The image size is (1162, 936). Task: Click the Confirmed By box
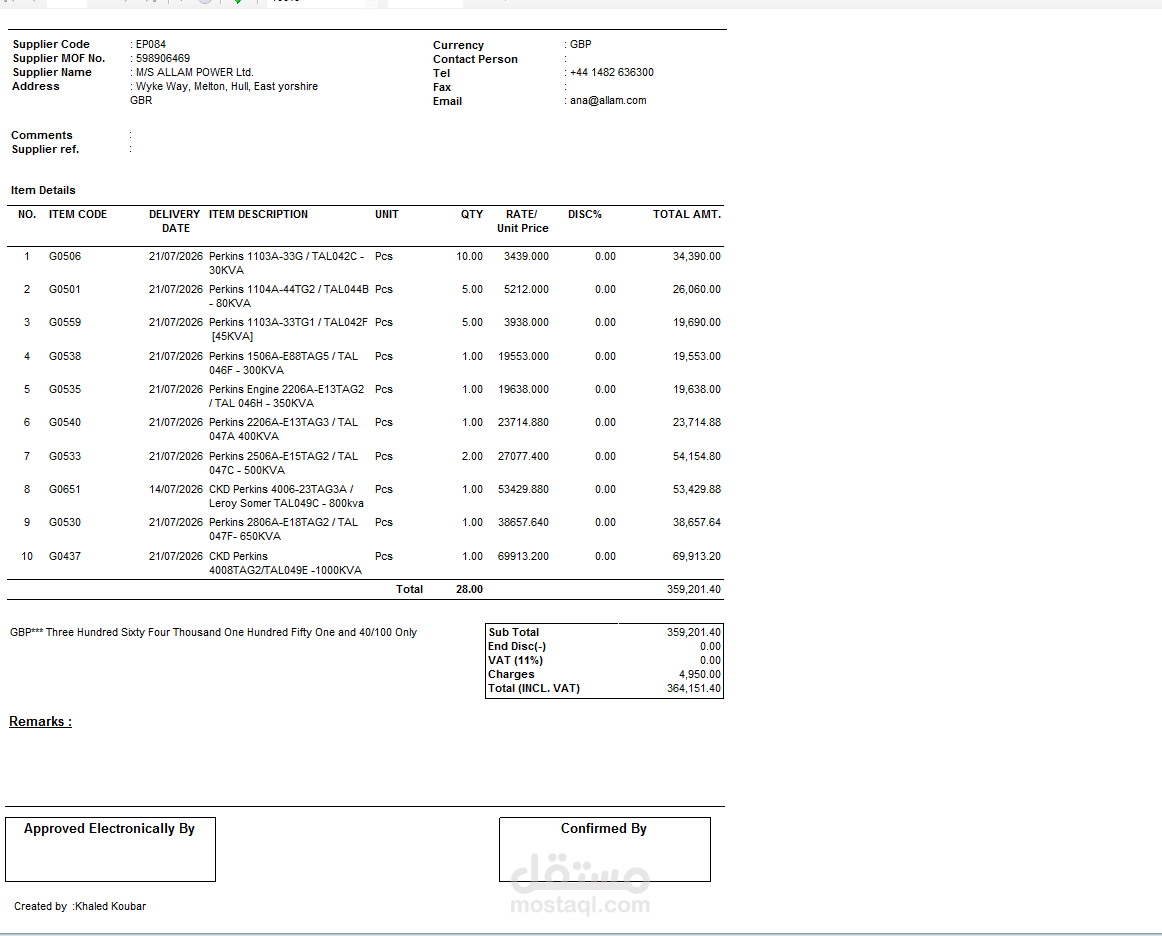point(605,850)
